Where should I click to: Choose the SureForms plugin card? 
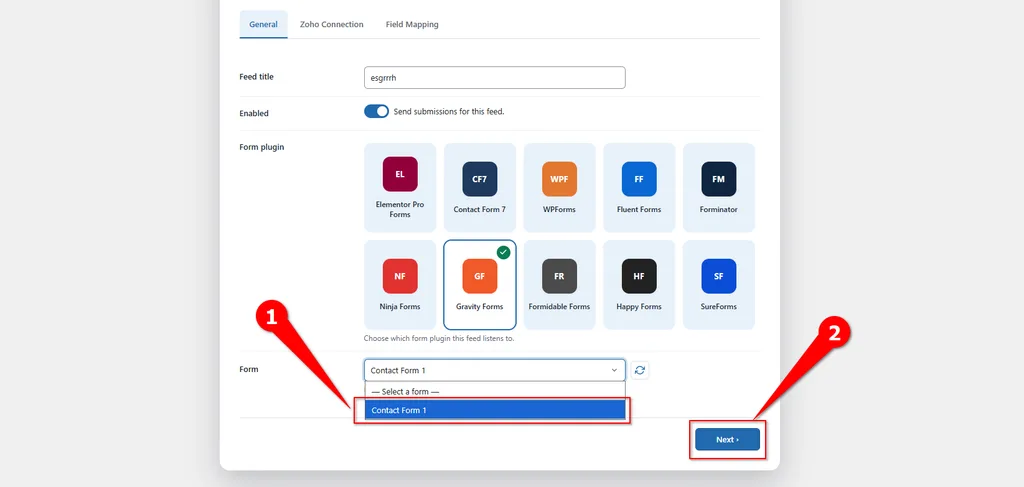pyautogui.click(x=718, y=285)
